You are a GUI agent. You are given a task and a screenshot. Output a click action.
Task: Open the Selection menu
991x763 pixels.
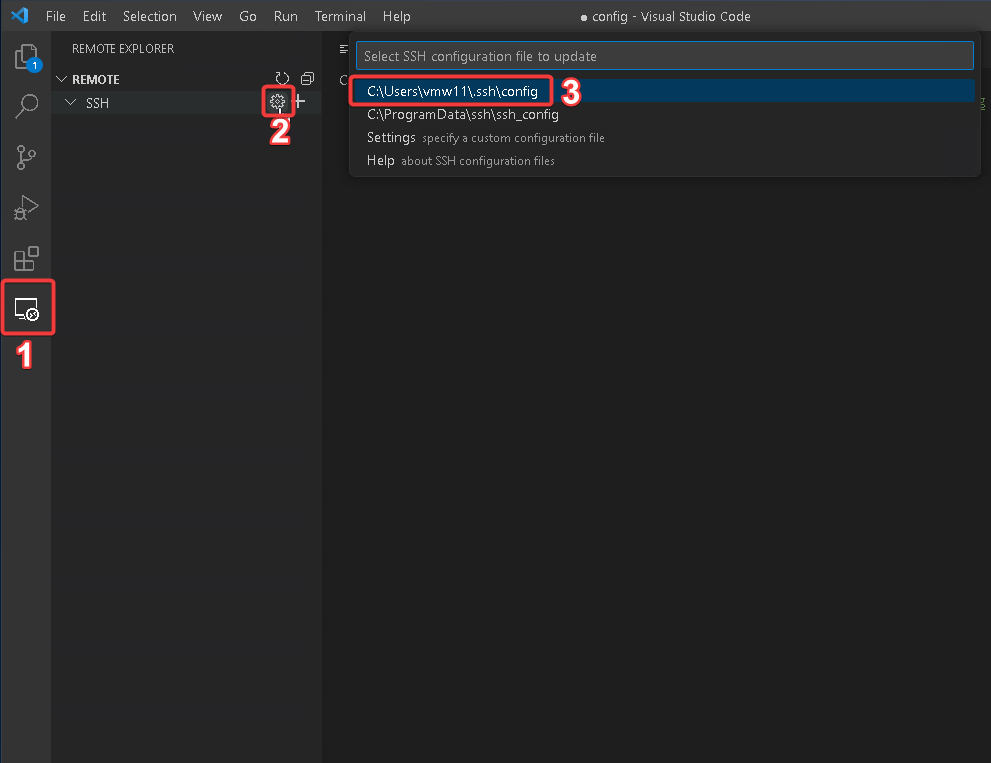pyautogui.click(x=150, y=16)
